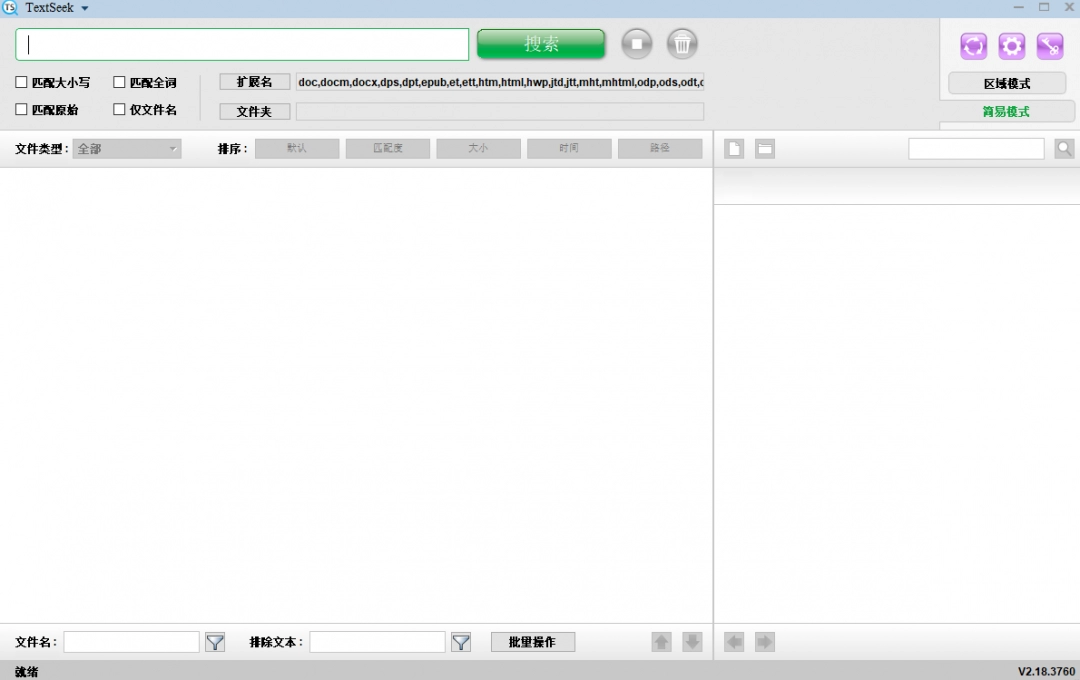Click the filter funnel icon next to 文件名
This screenshot has height=680, width=1080.
tap(215, 641)
